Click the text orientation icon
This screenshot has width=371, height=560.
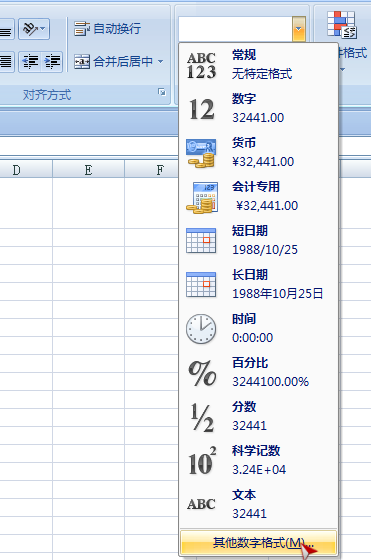pos(30,29)
